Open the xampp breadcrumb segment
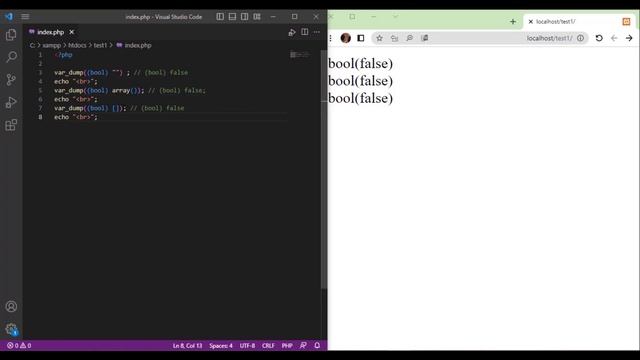Screen dimensions: 640x360 click(51, 45)
